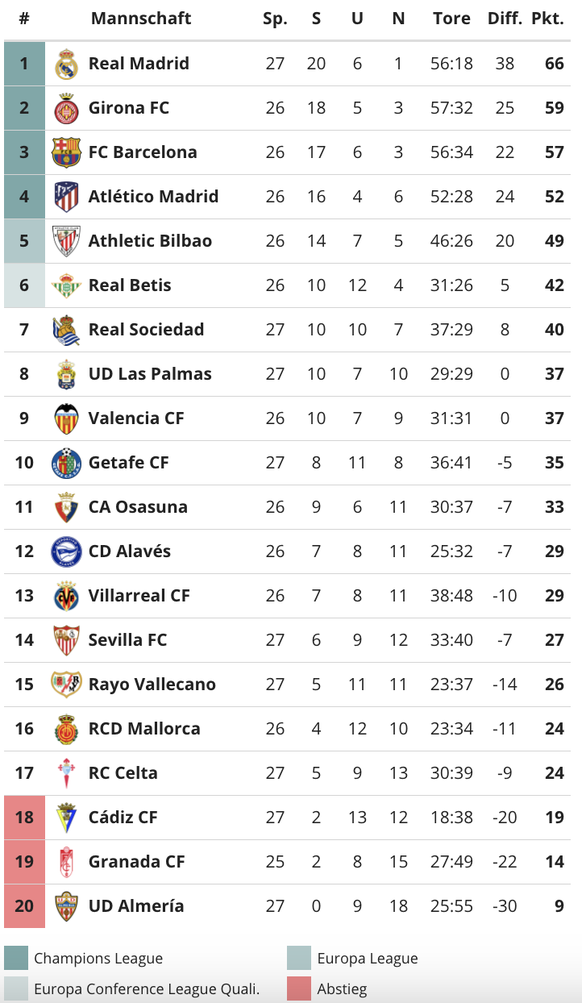Open the UD Almería team link
This screenshot has height=1003, width=582.
pos(136,906)
